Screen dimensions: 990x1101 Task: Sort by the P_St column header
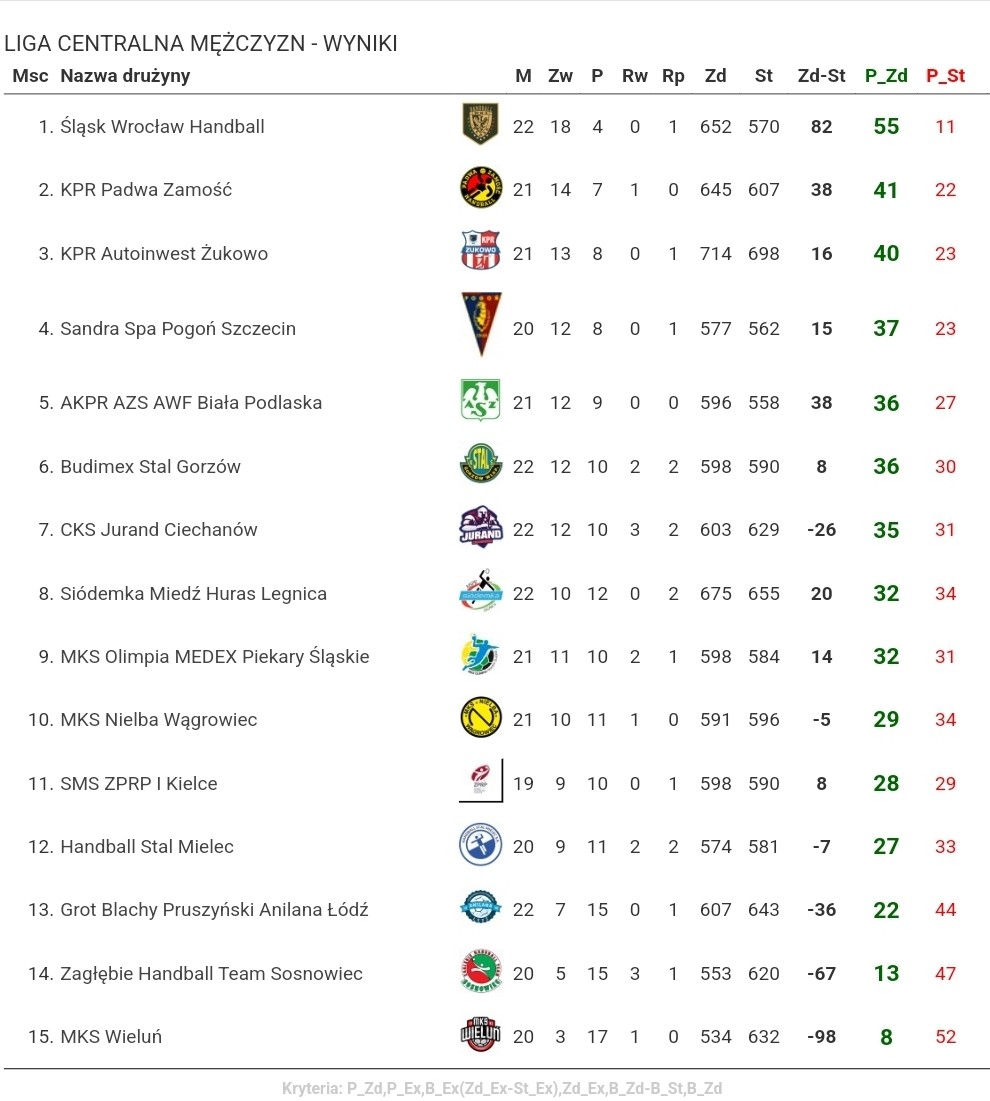945,76
